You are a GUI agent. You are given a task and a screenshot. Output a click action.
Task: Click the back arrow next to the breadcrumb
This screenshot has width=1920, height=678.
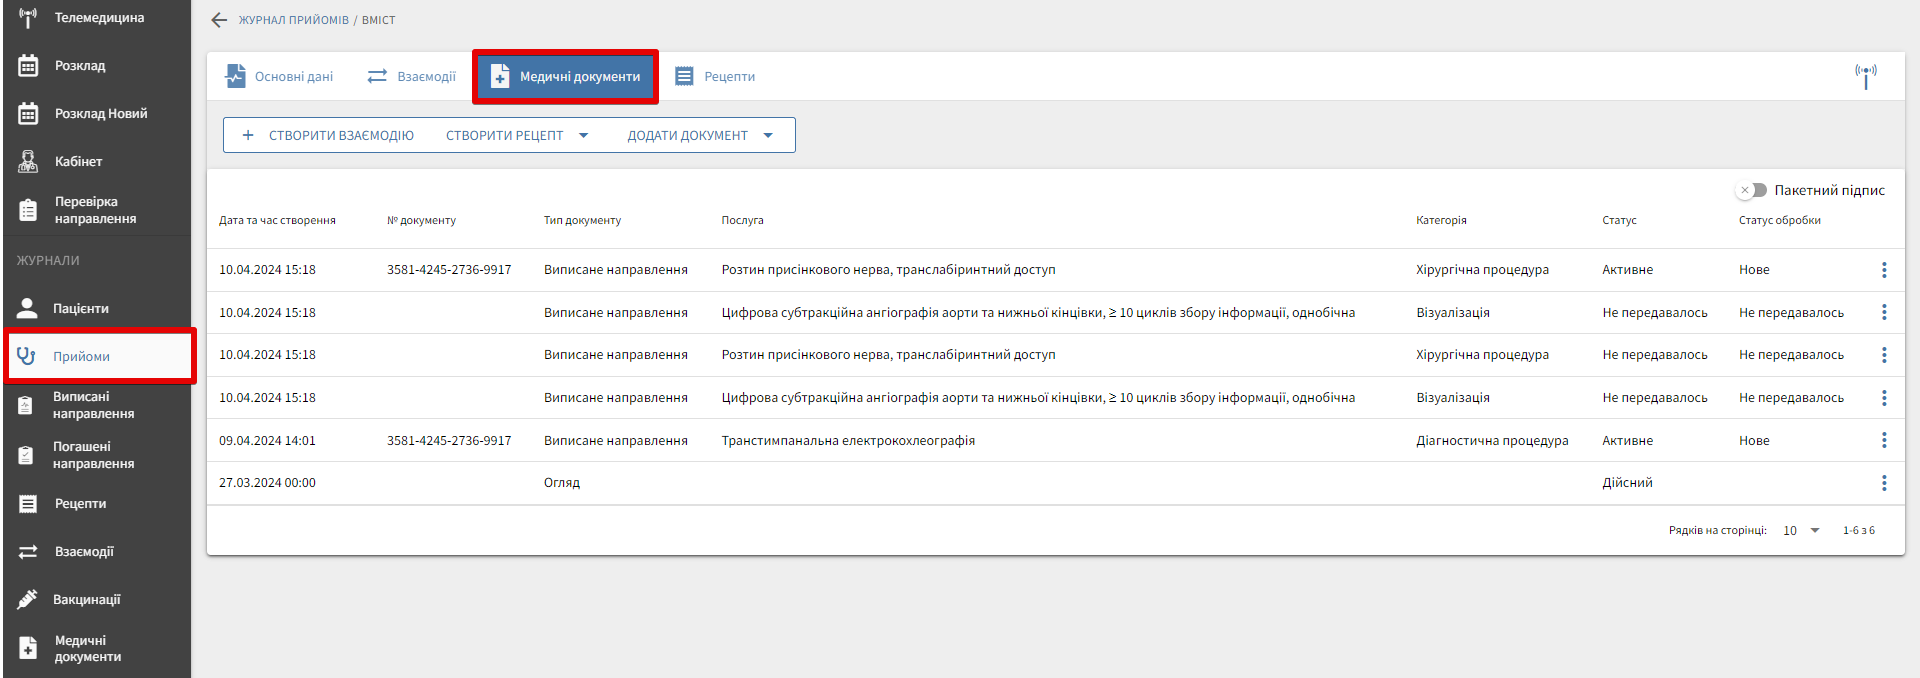click(x=219, y=20)
